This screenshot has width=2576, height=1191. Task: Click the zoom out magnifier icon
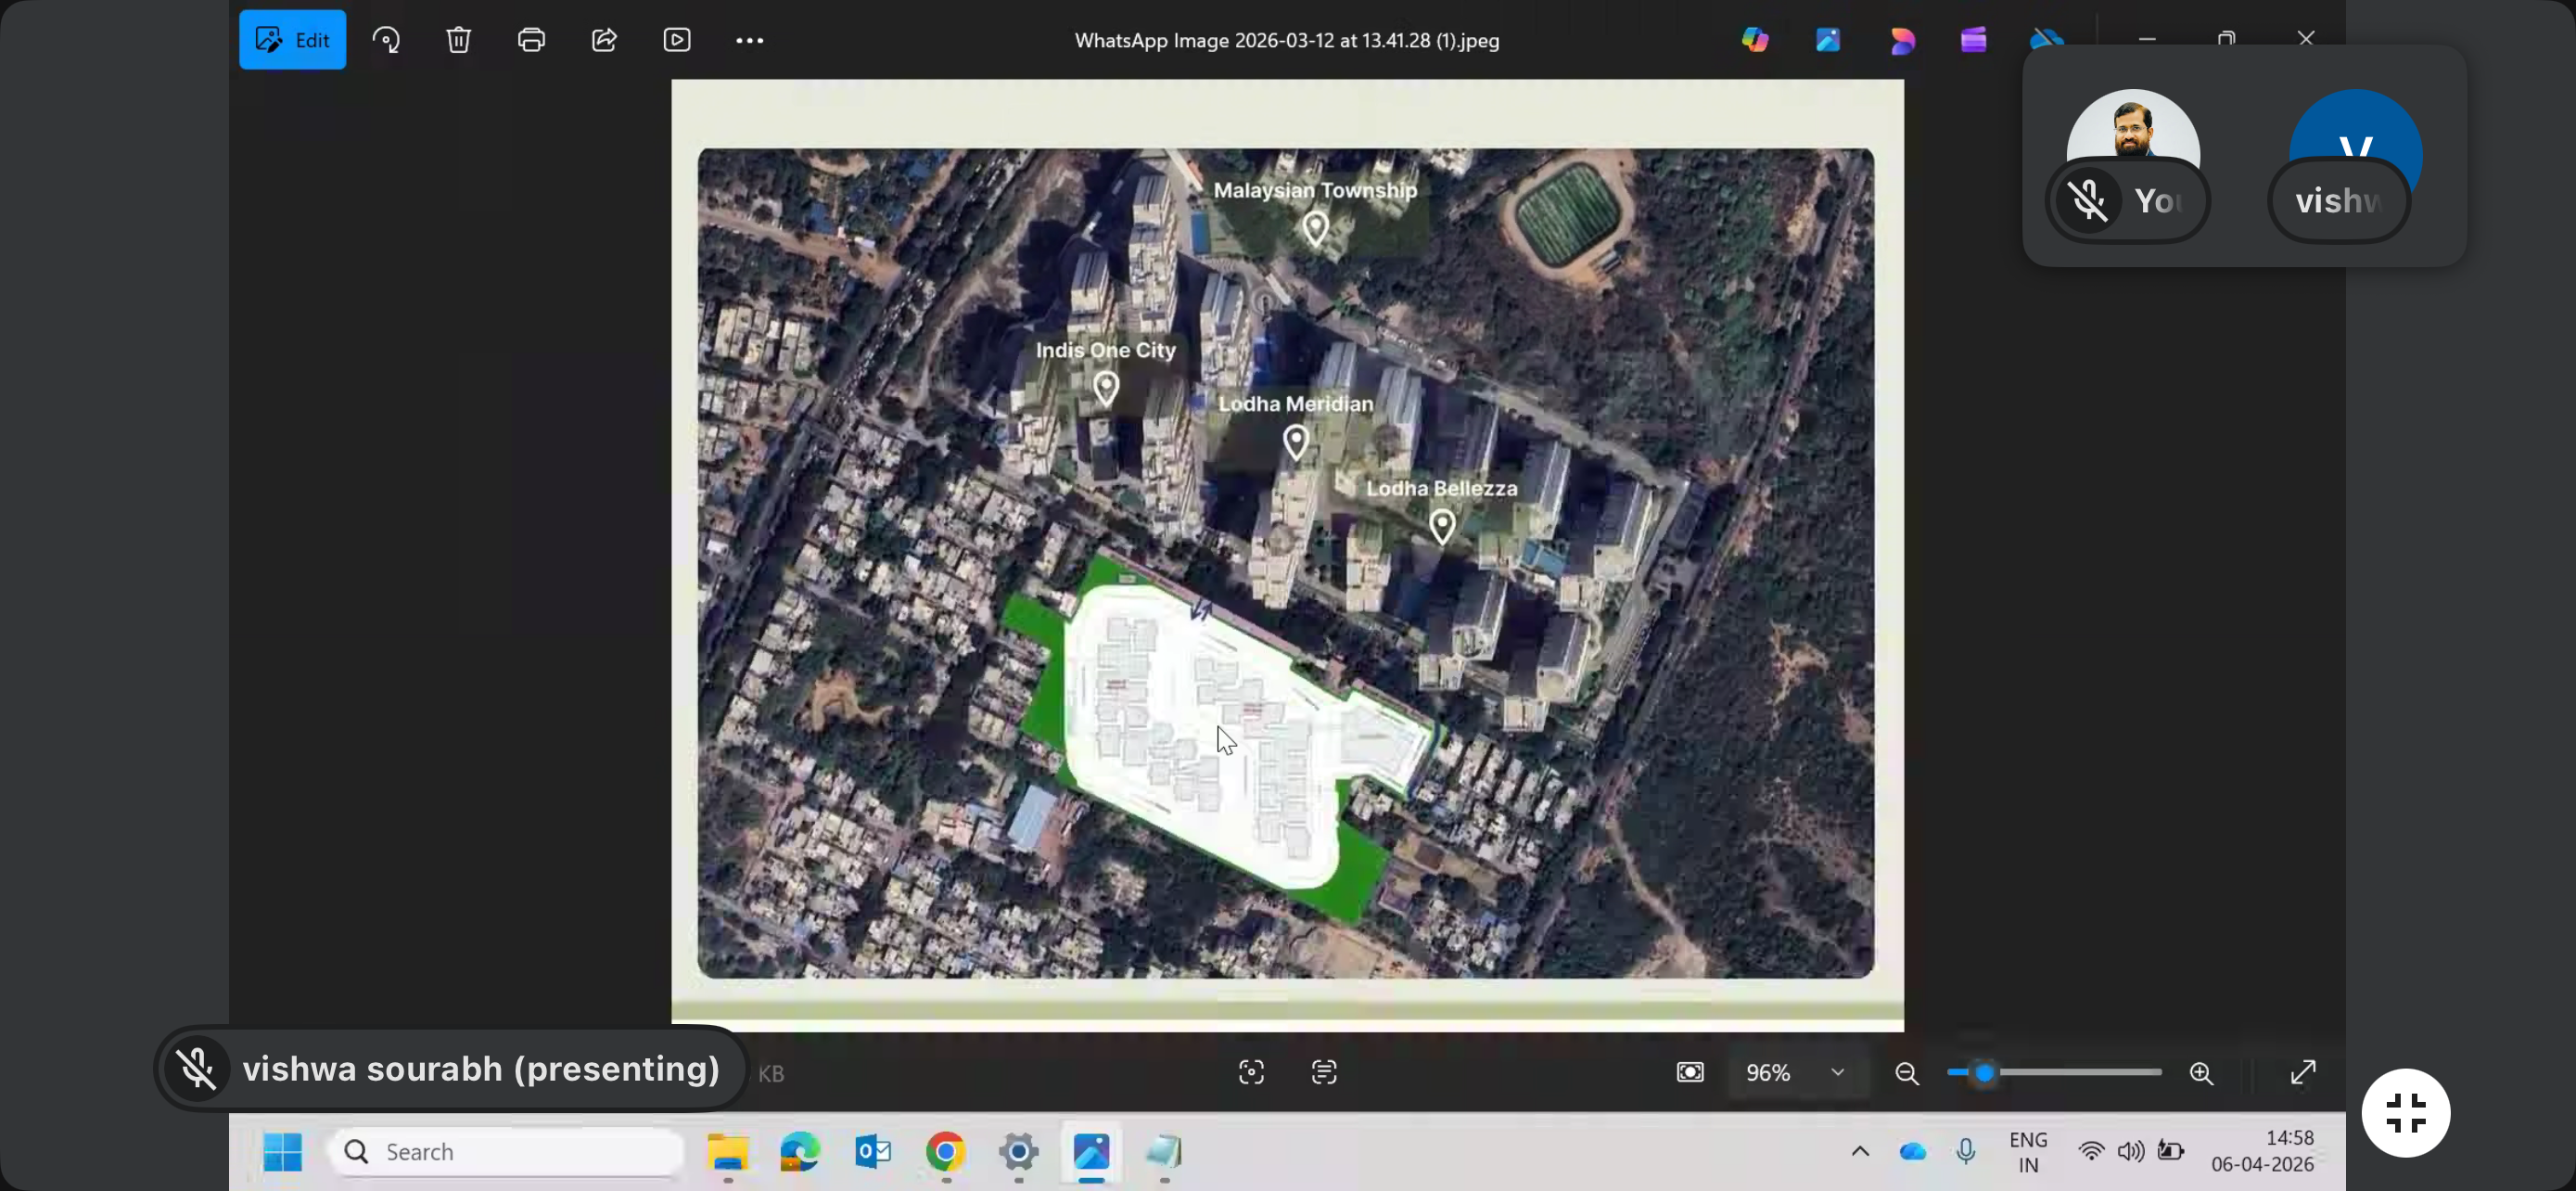1907,1073
